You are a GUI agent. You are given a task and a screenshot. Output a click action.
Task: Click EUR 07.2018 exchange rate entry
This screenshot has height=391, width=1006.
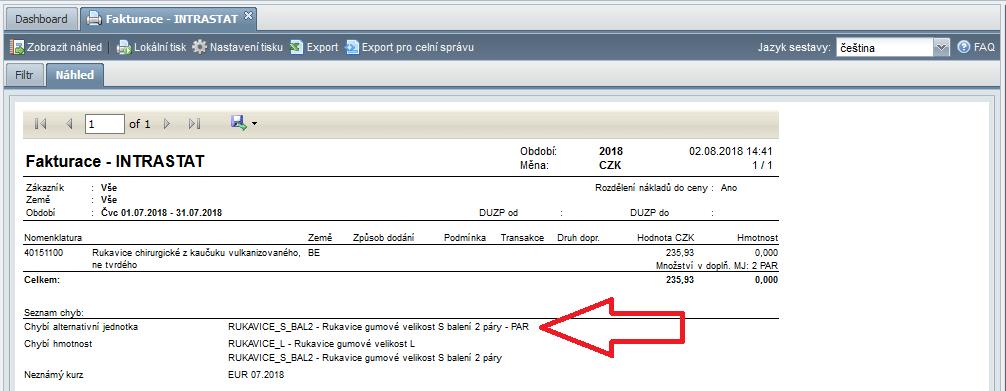pyautogui.click(x=256, y=374)
